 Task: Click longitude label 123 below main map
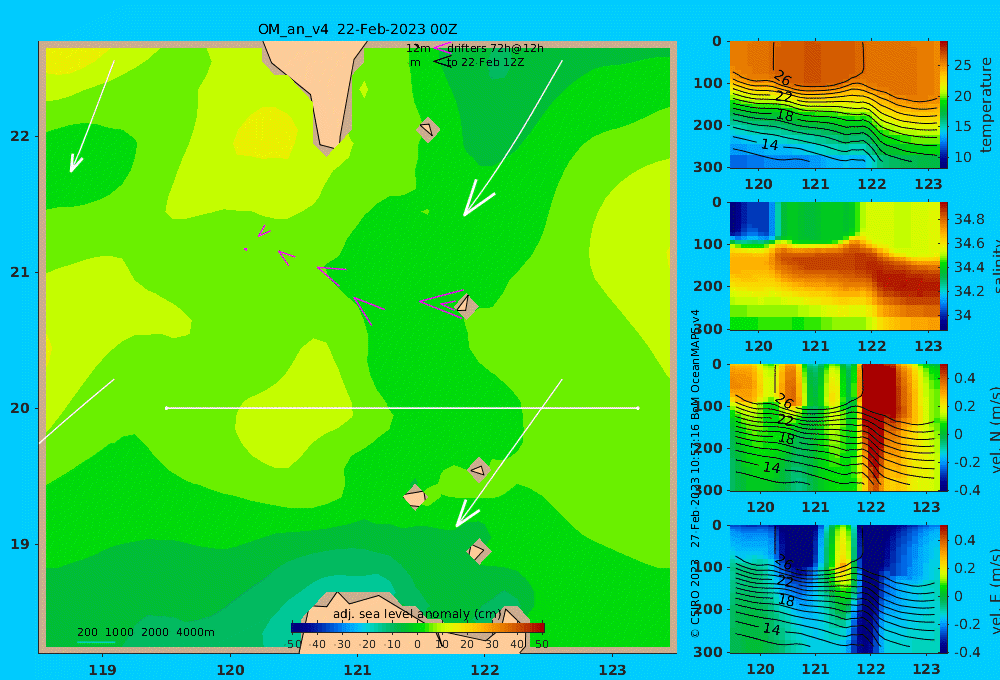point(612,670)
